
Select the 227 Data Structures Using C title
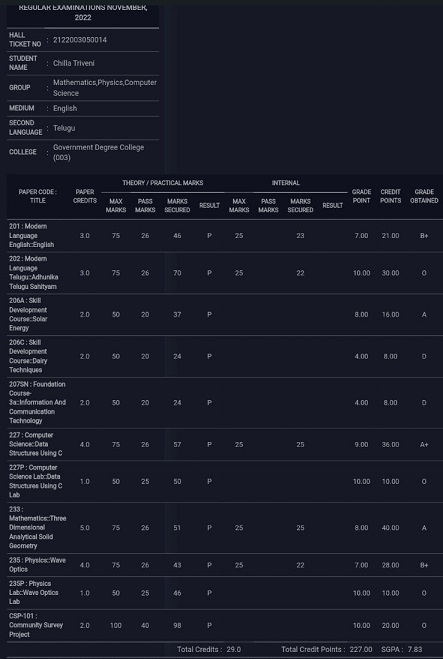pyautogui.click(x=36, y=444)
